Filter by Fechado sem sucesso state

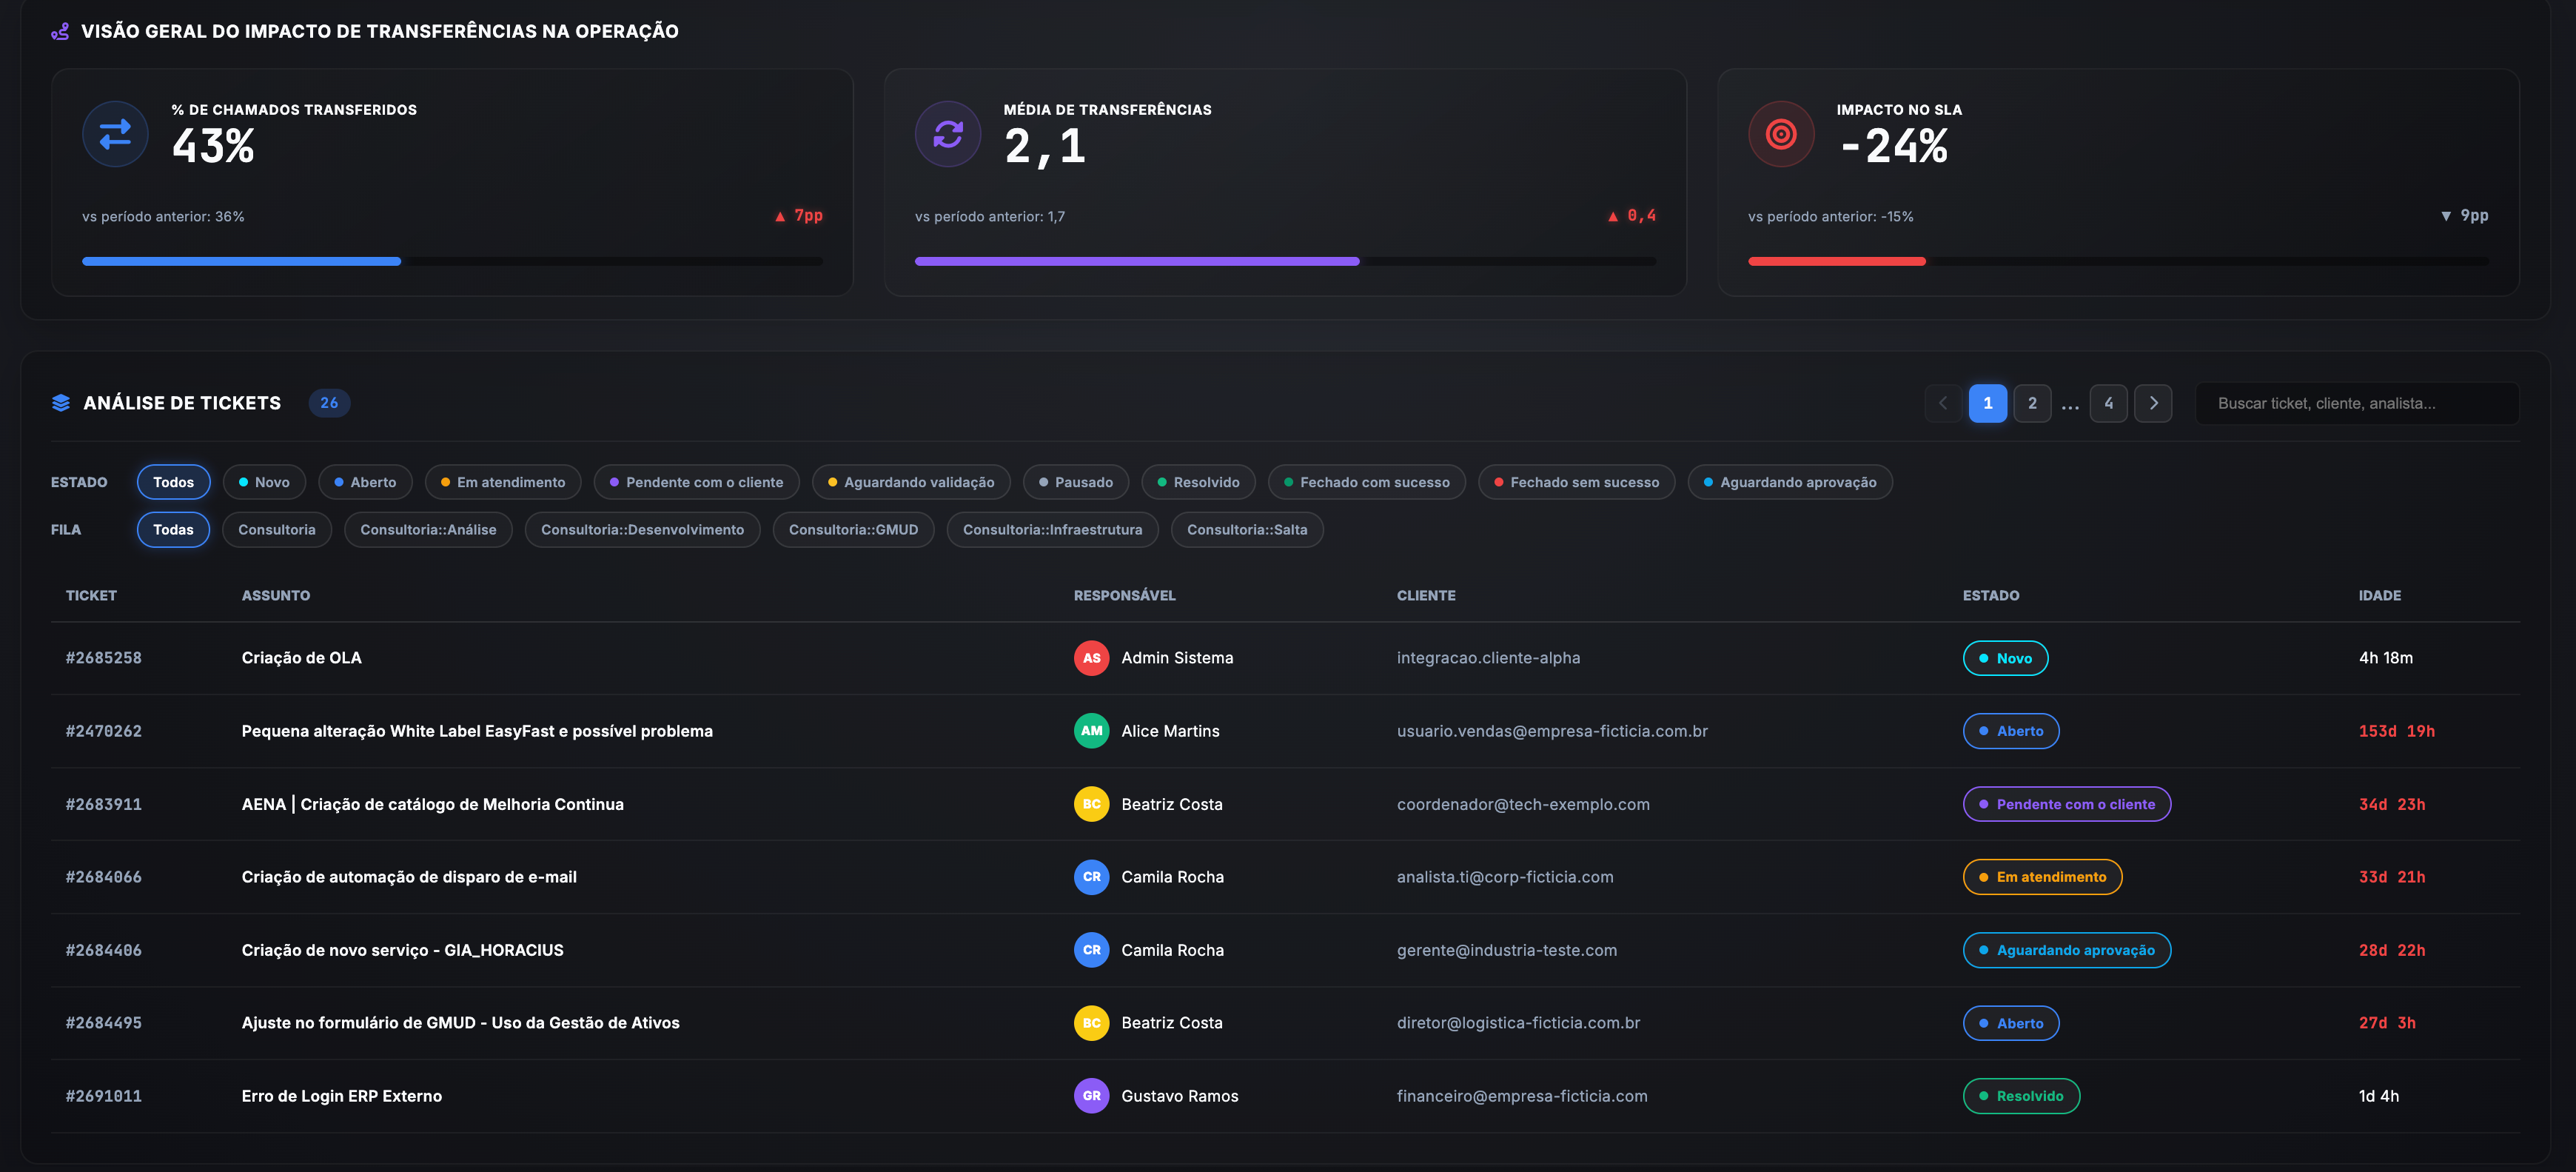pos(1576,482)
